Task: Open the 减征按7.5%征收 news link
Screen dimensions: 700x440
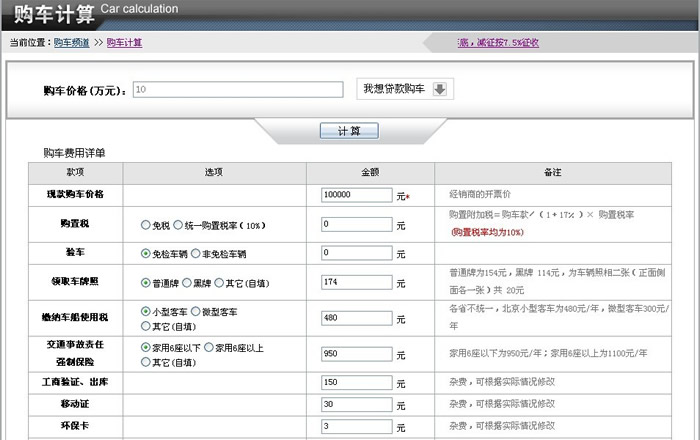Action: click(498, 42)
